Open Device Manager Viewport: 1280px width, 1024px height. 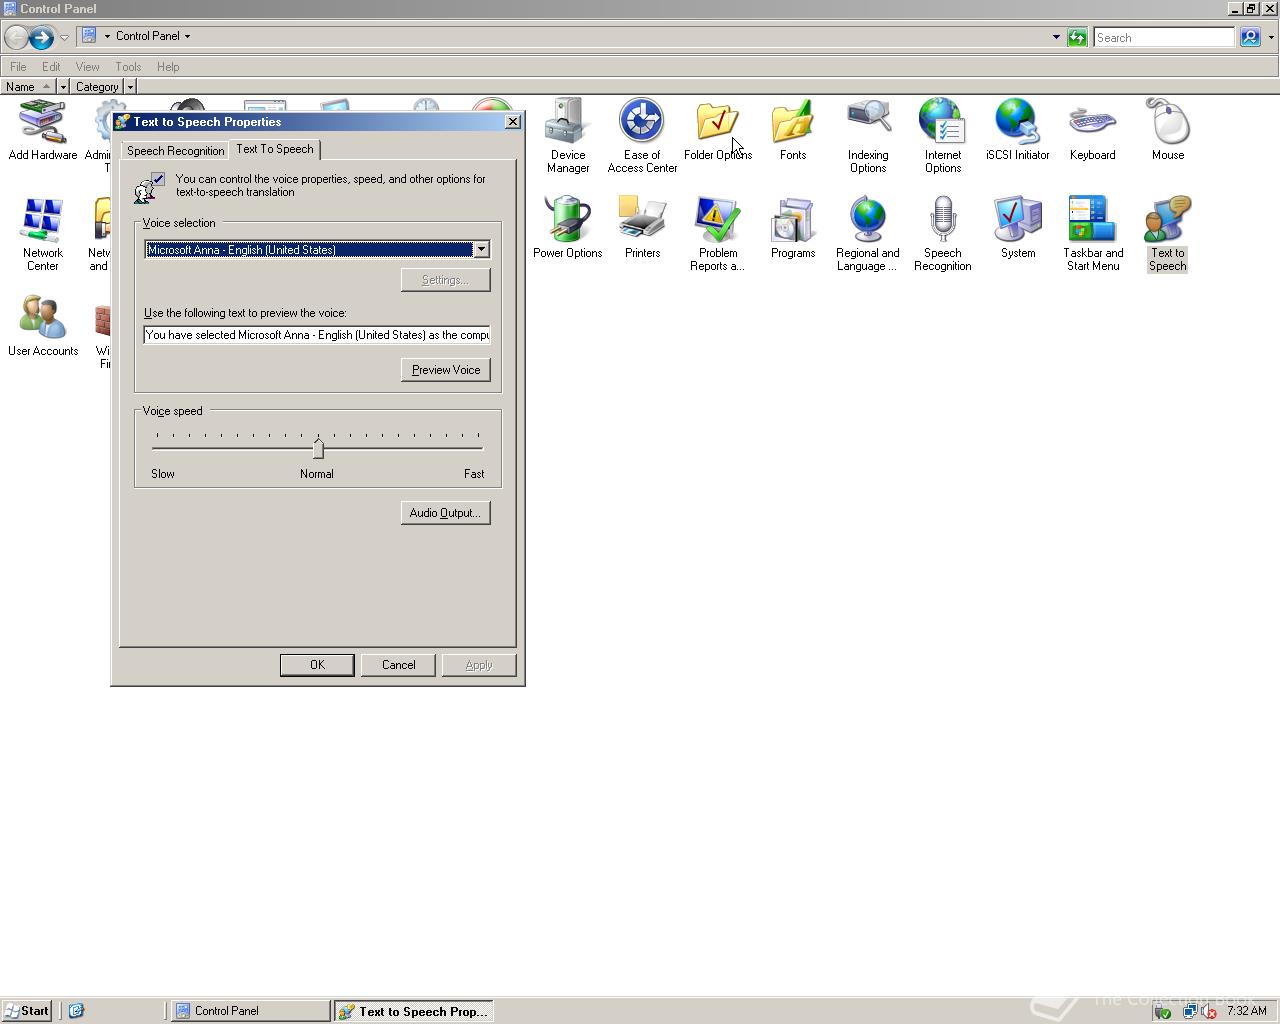pyautogui.click(x=568, y=136)
